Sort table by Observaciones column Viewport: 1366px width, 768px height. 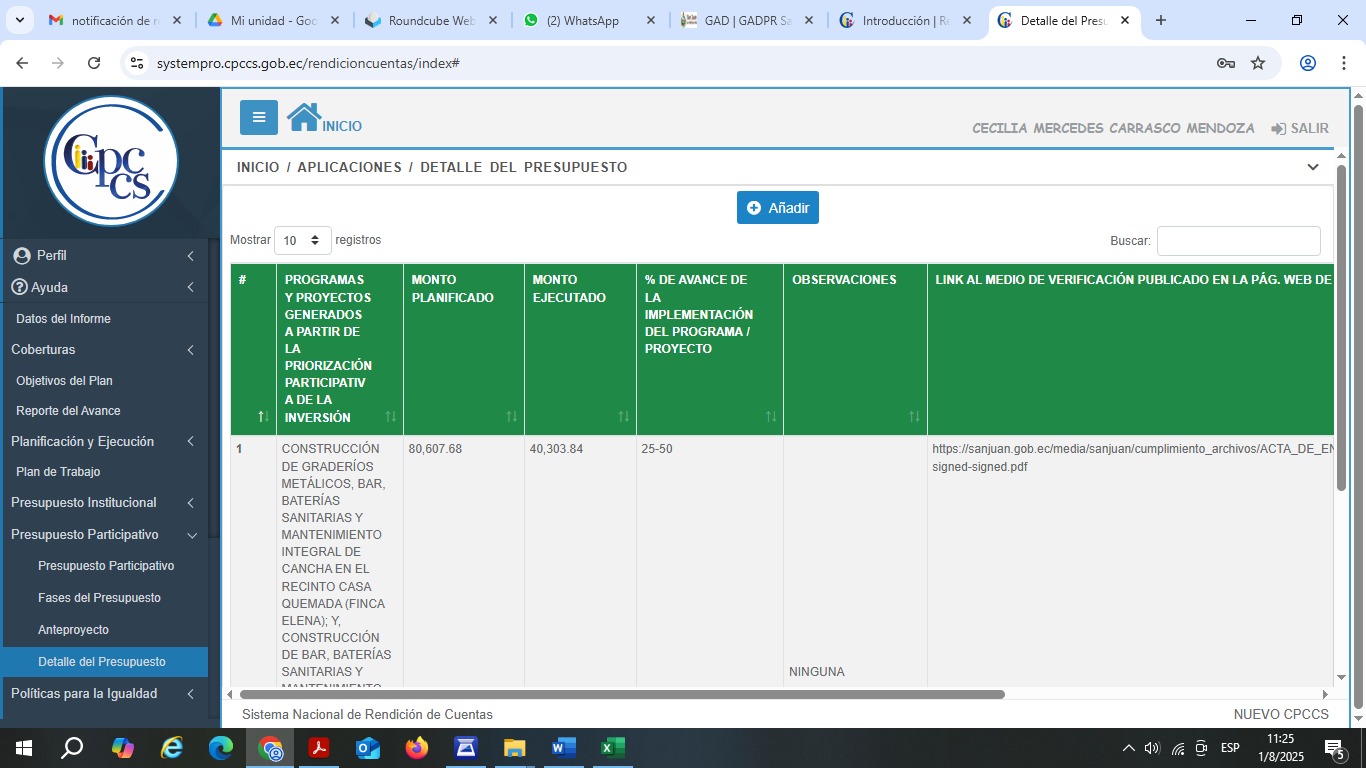click(914, 416)
